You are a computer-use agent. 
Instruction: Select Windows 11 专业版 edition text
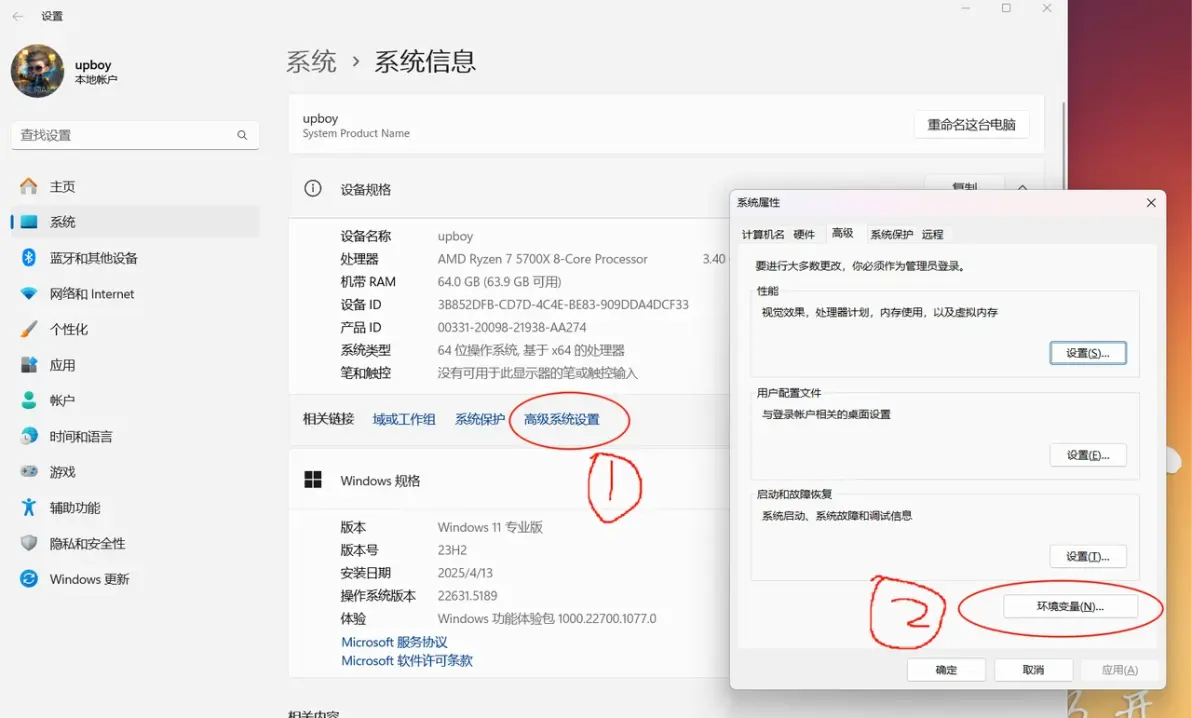point(490,527)
